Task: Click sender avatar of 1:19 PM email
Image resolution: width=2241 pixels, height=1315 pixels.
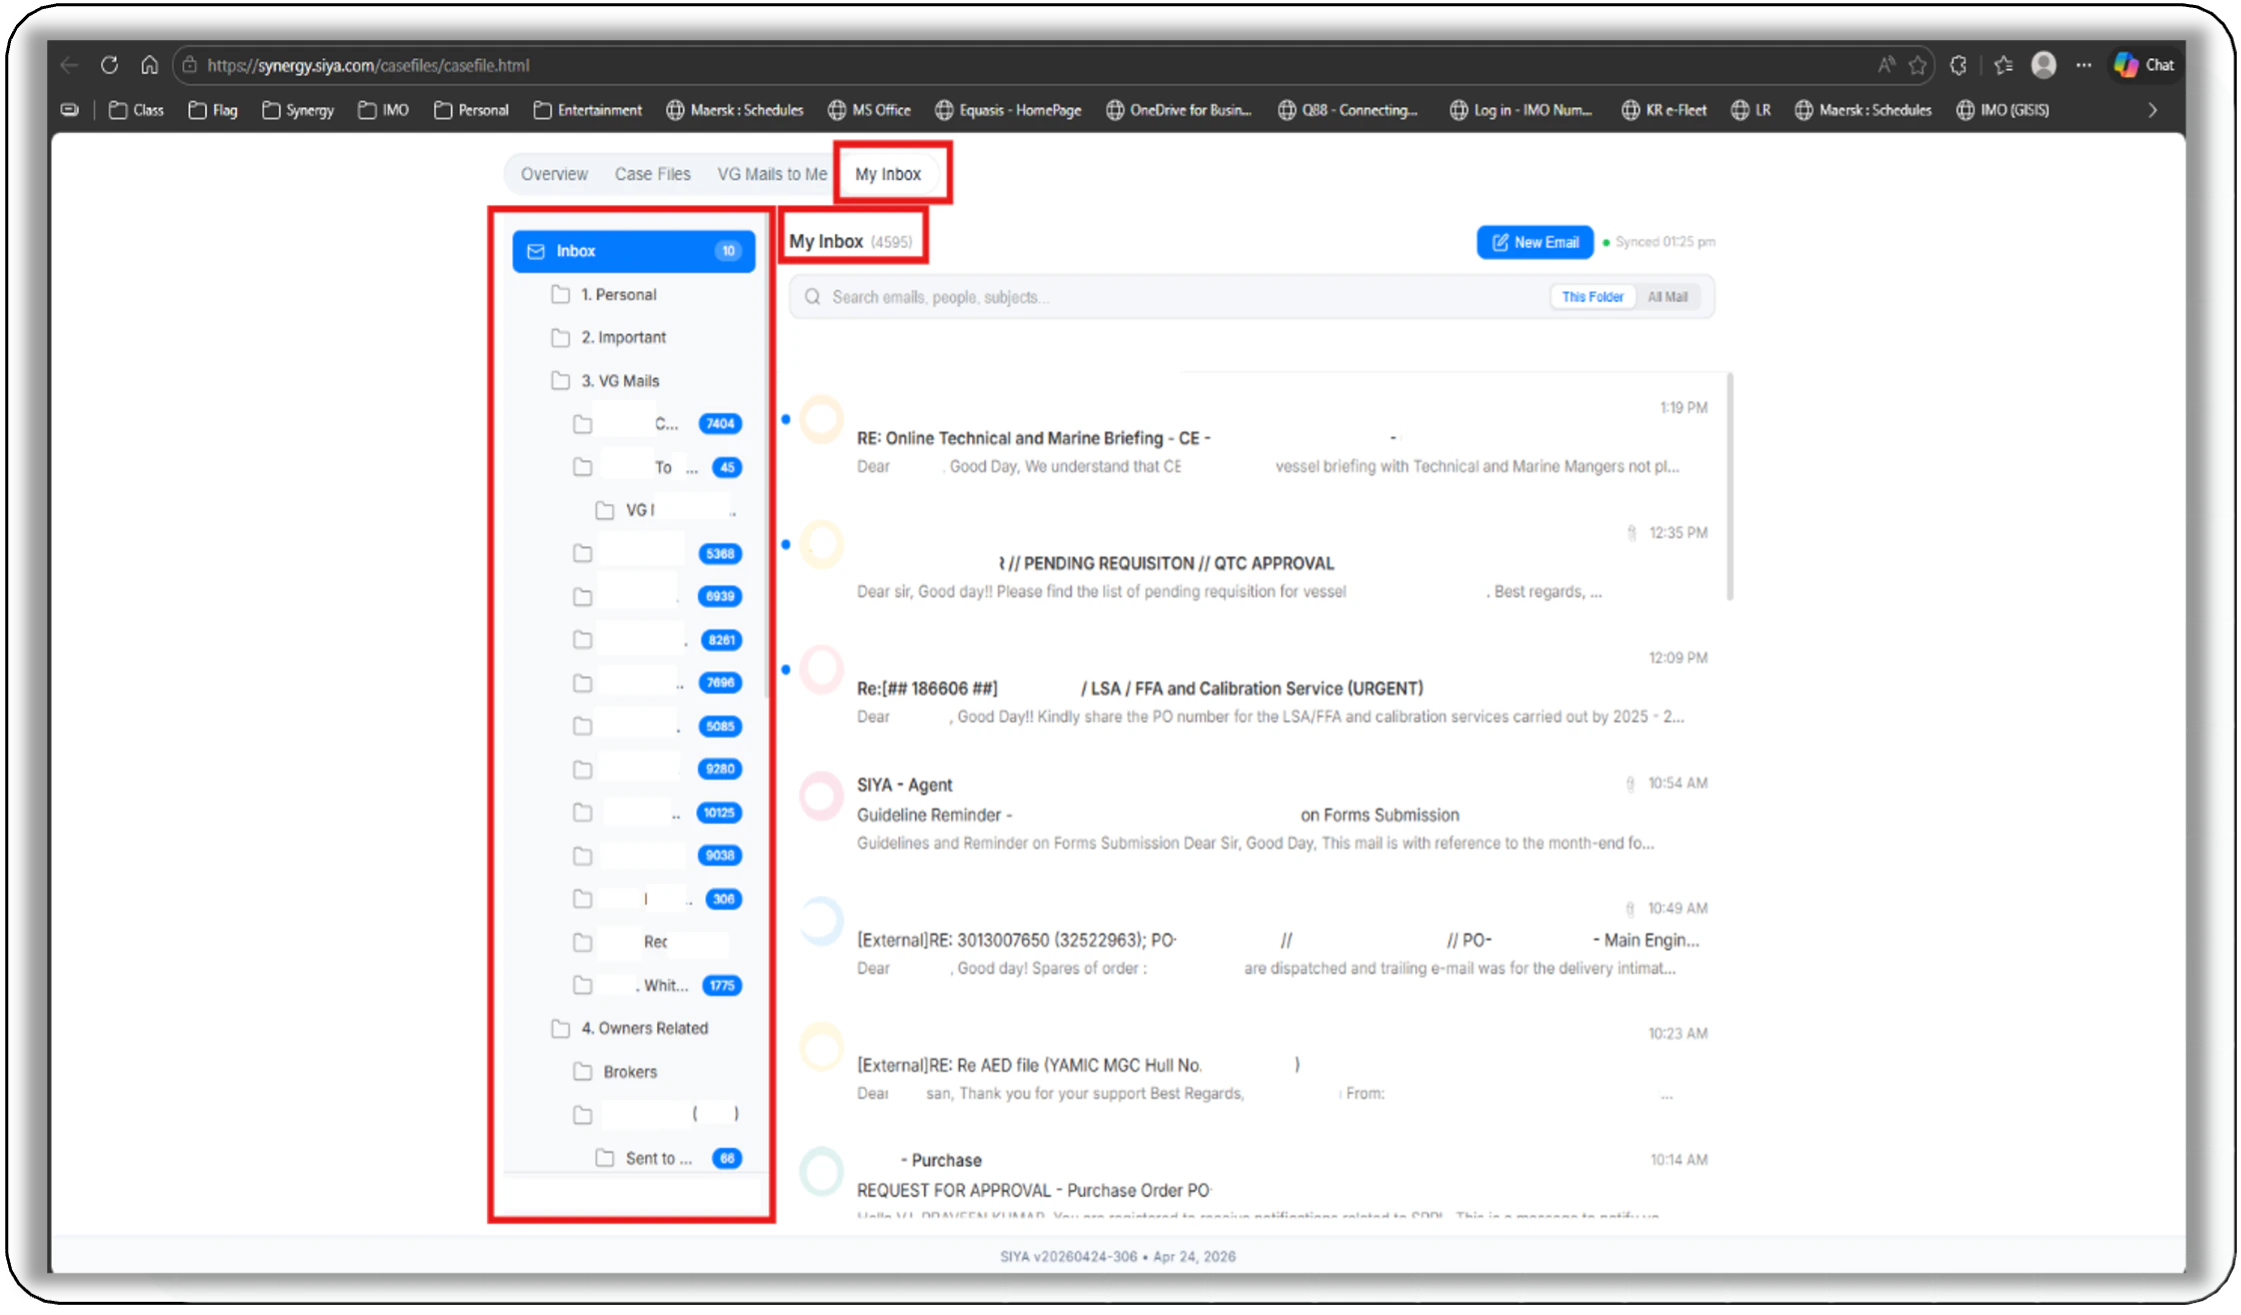Action: click(822, 420)
